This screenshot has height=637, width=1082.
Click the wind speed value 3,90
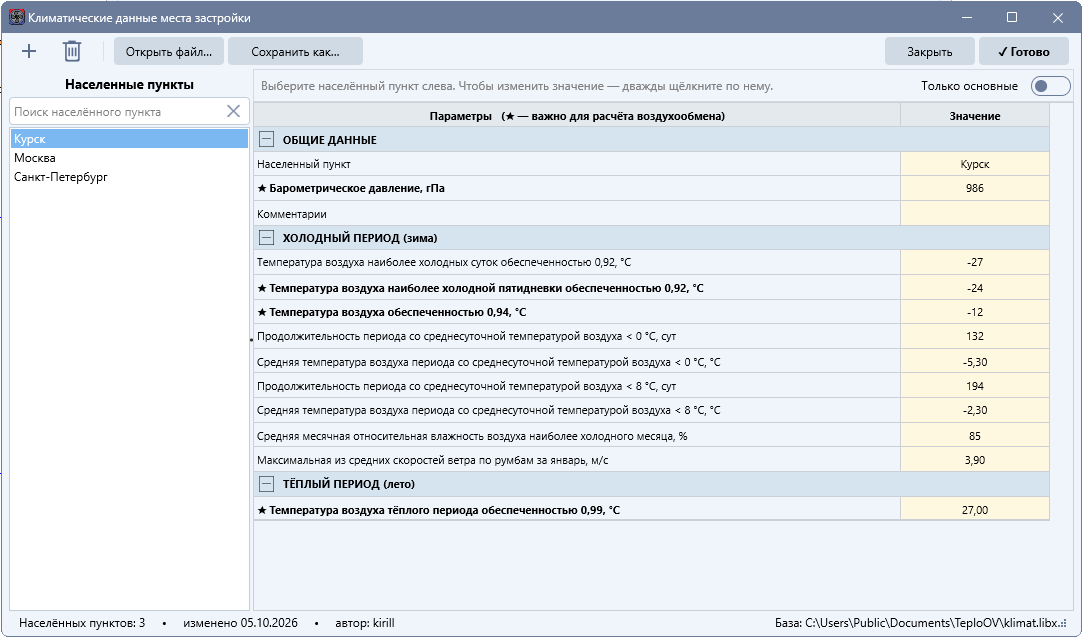point(974,460)
